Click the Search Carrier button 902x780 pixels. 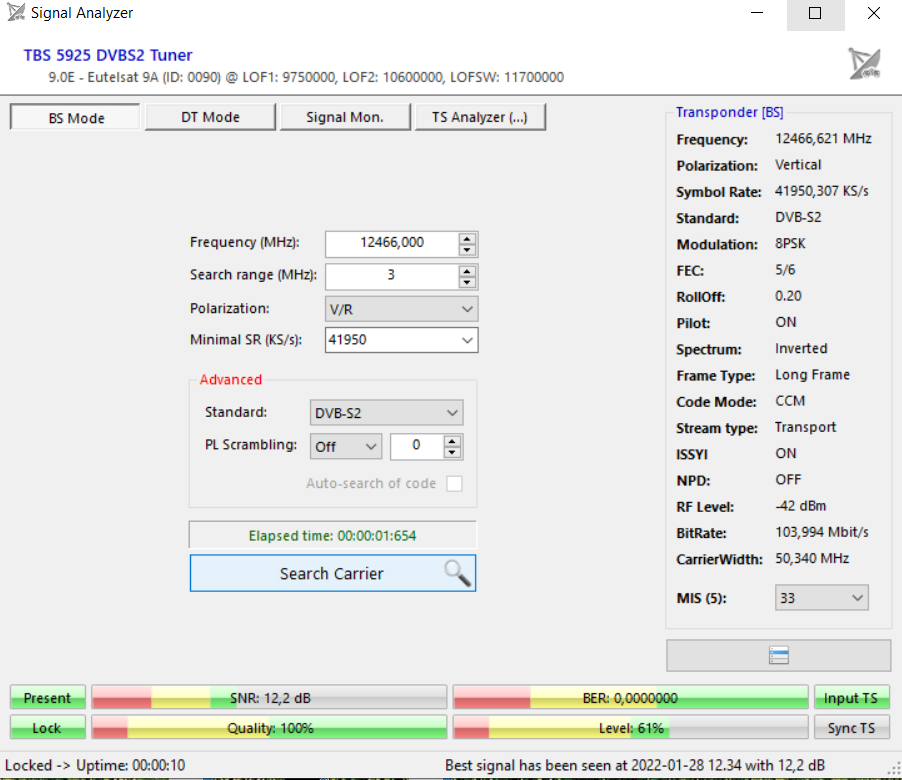pyautogui.click(x=332, y=573)
